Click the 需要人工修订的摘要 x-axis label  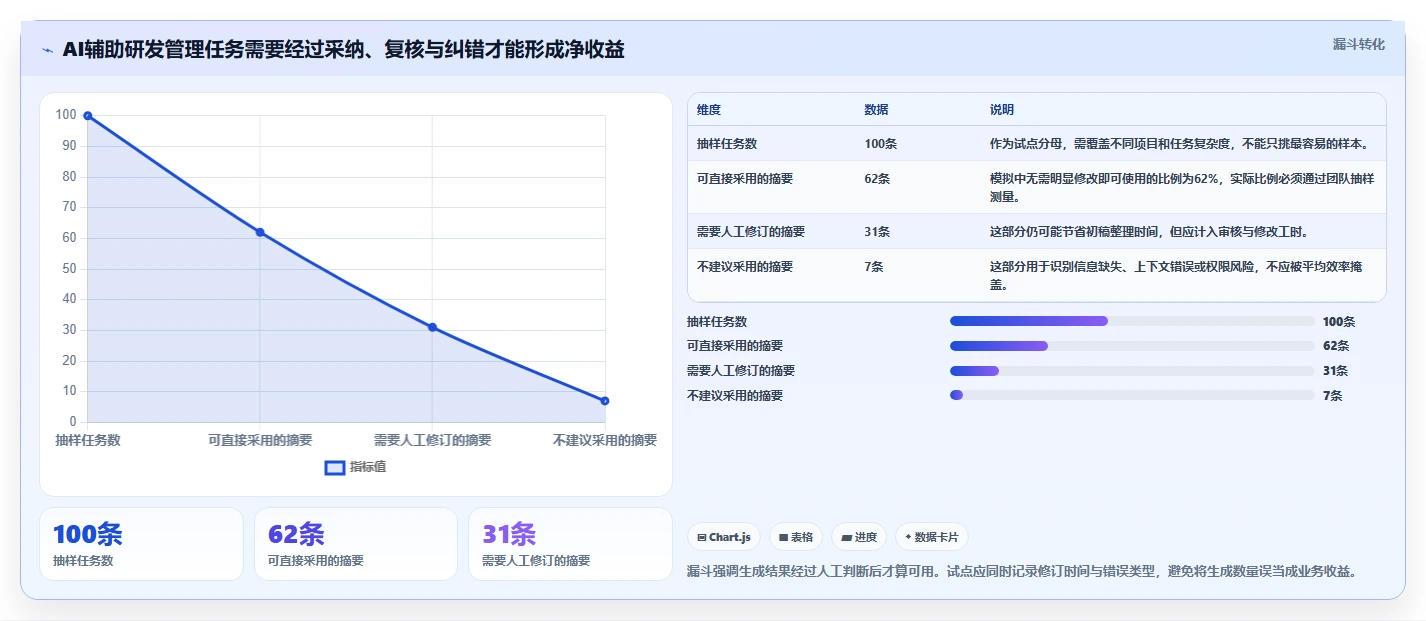[x=432, y=440]
